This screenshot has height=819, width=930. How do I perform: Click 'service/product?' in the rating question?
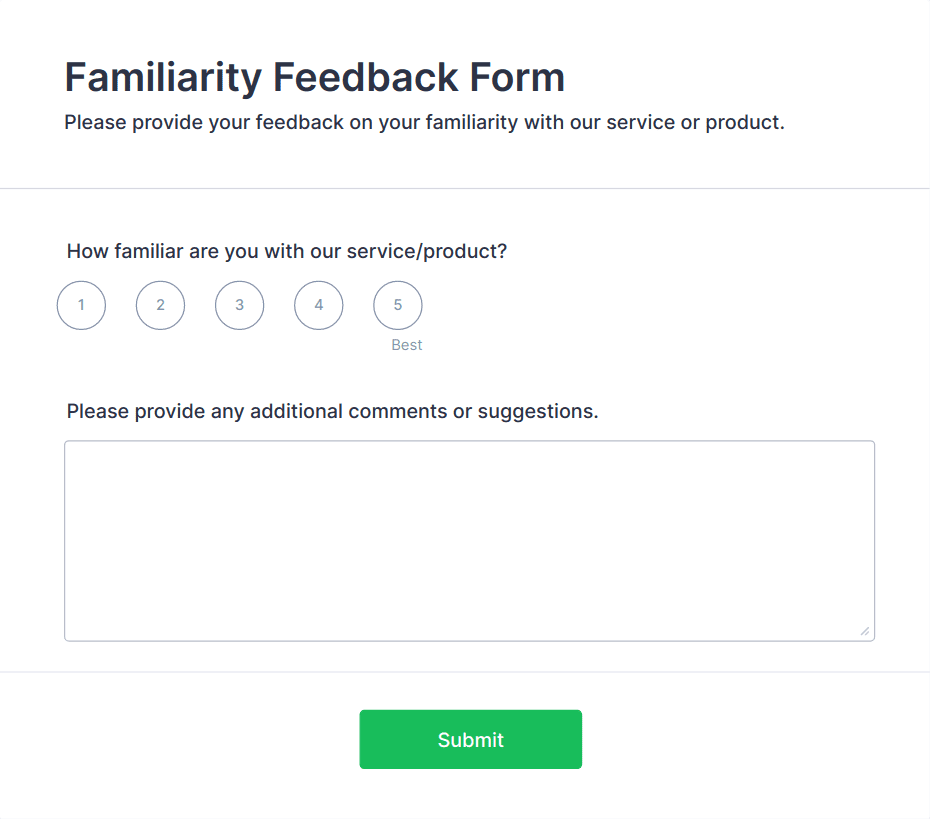pyautogui.click(x=427, y=251)
